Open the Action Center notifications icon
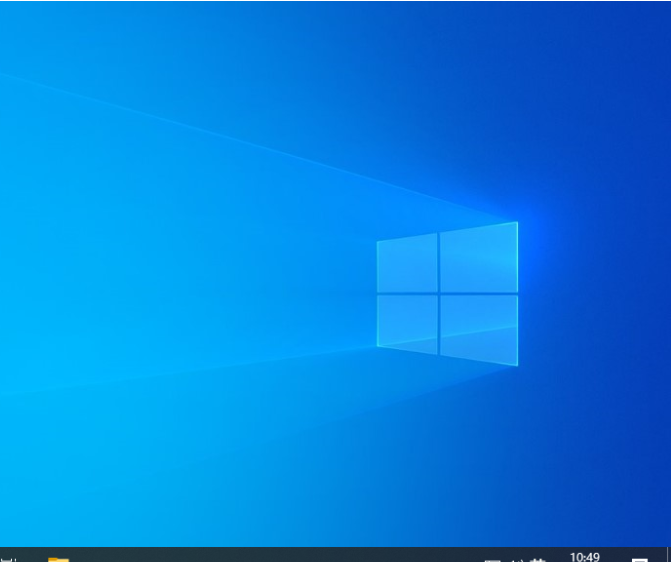This screenshot has height=562, width=671. pyautogui.click(x=639, y=559)
